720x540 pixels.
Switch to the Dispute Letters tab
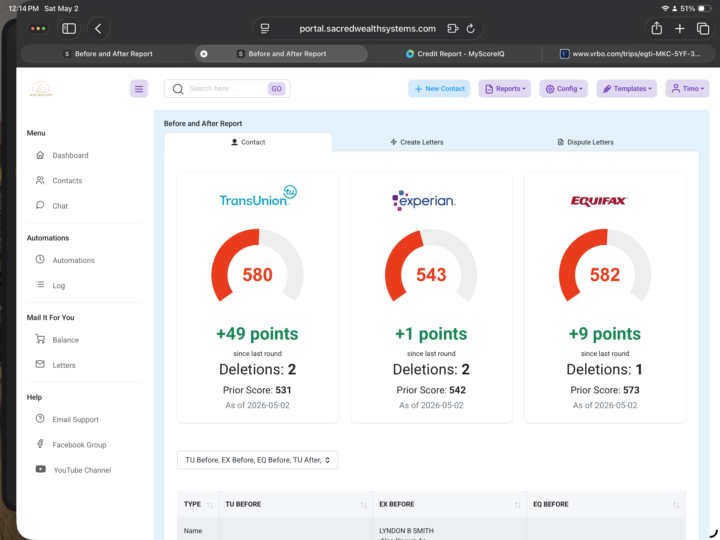[585, 142]
